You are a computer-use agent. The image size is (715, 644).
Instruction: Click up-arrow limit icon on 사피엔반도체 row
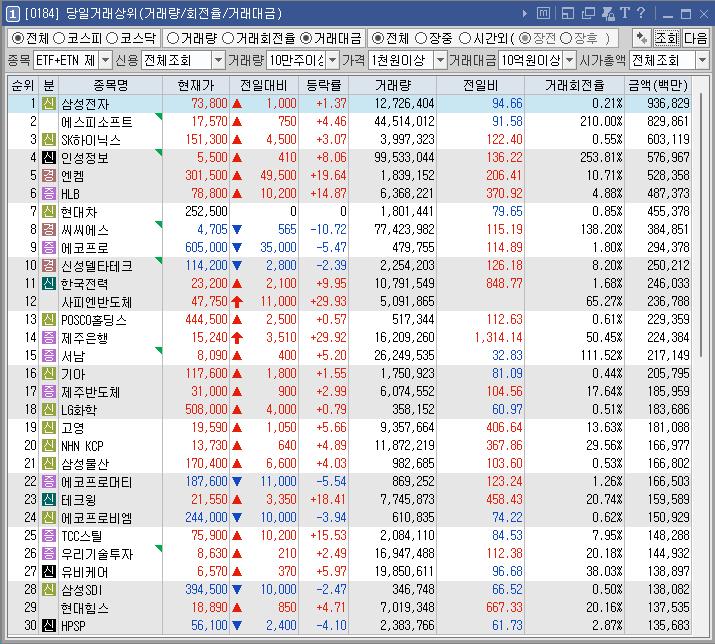[237, 301]
